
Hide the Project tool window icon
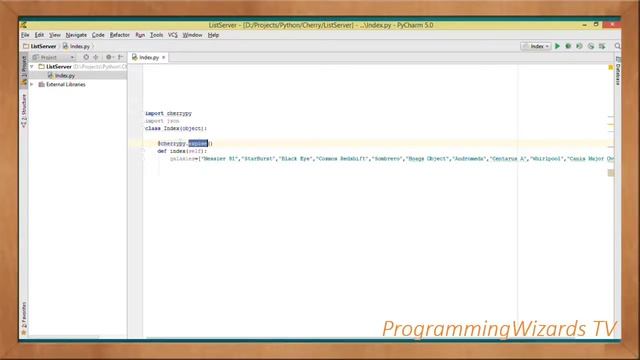120,57
